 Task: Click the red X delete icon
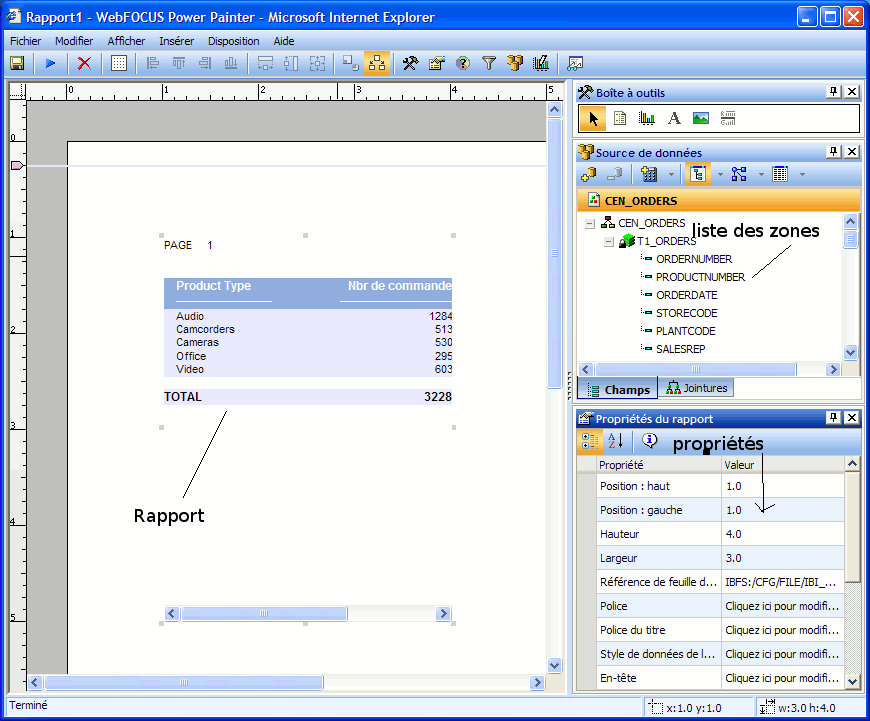point(84,63)
